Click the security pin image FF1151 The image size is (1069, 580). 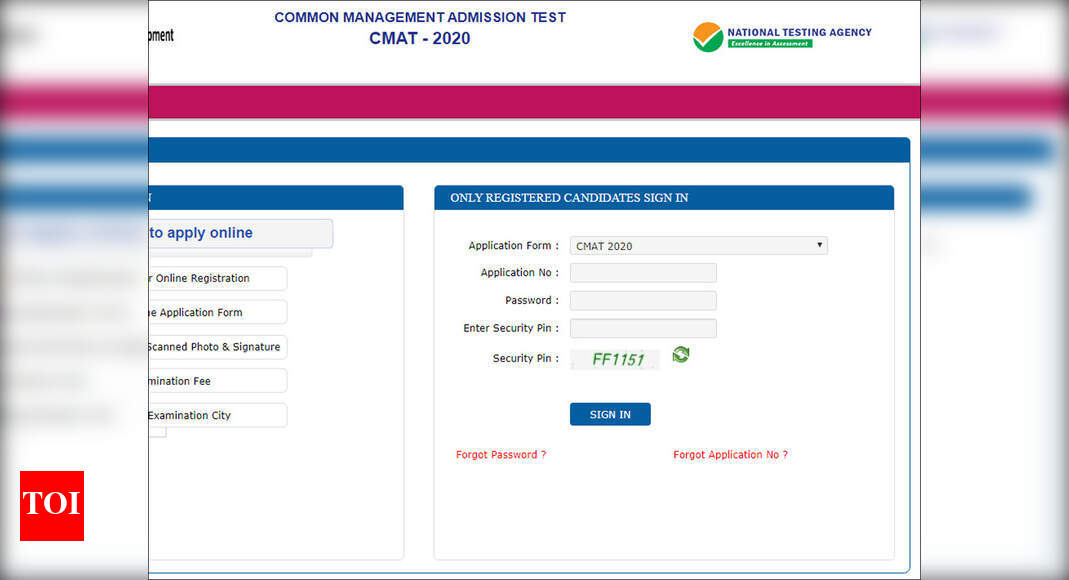(614, 358)
